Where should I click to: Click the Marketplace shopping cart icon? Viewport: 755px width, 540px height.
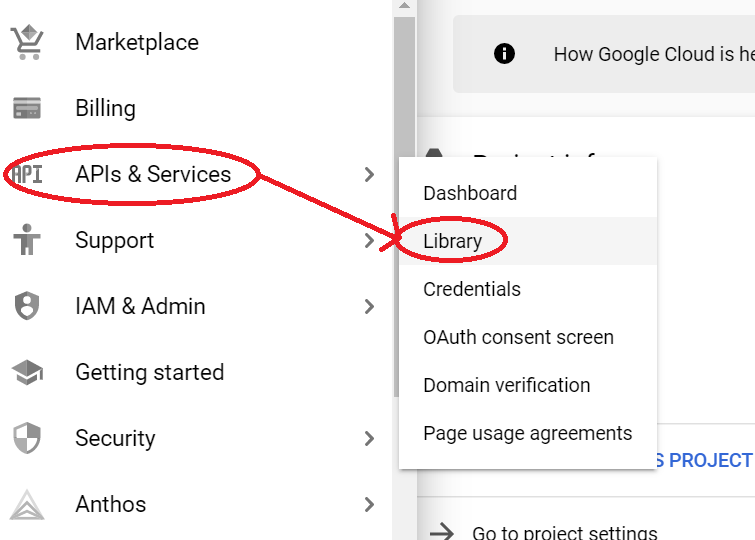pos(27,42)
